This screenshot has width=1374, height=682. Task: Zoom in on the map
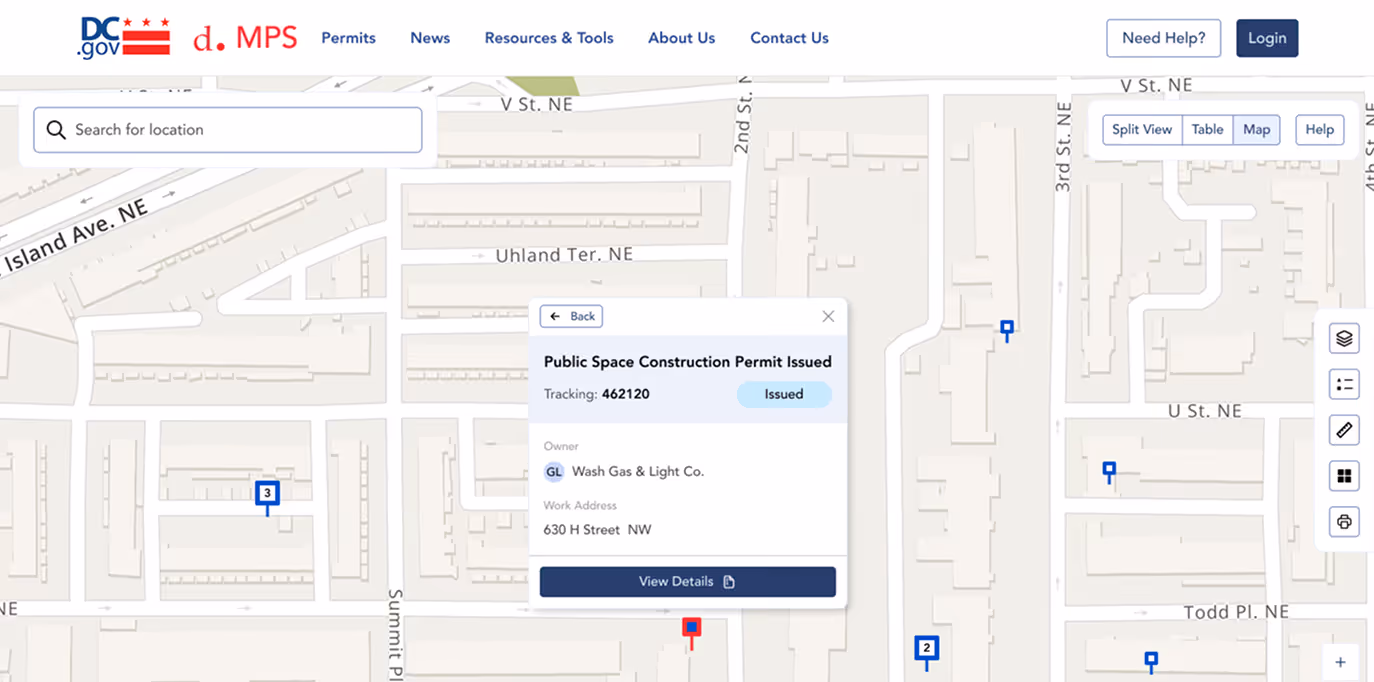[x=1340, y=662]
